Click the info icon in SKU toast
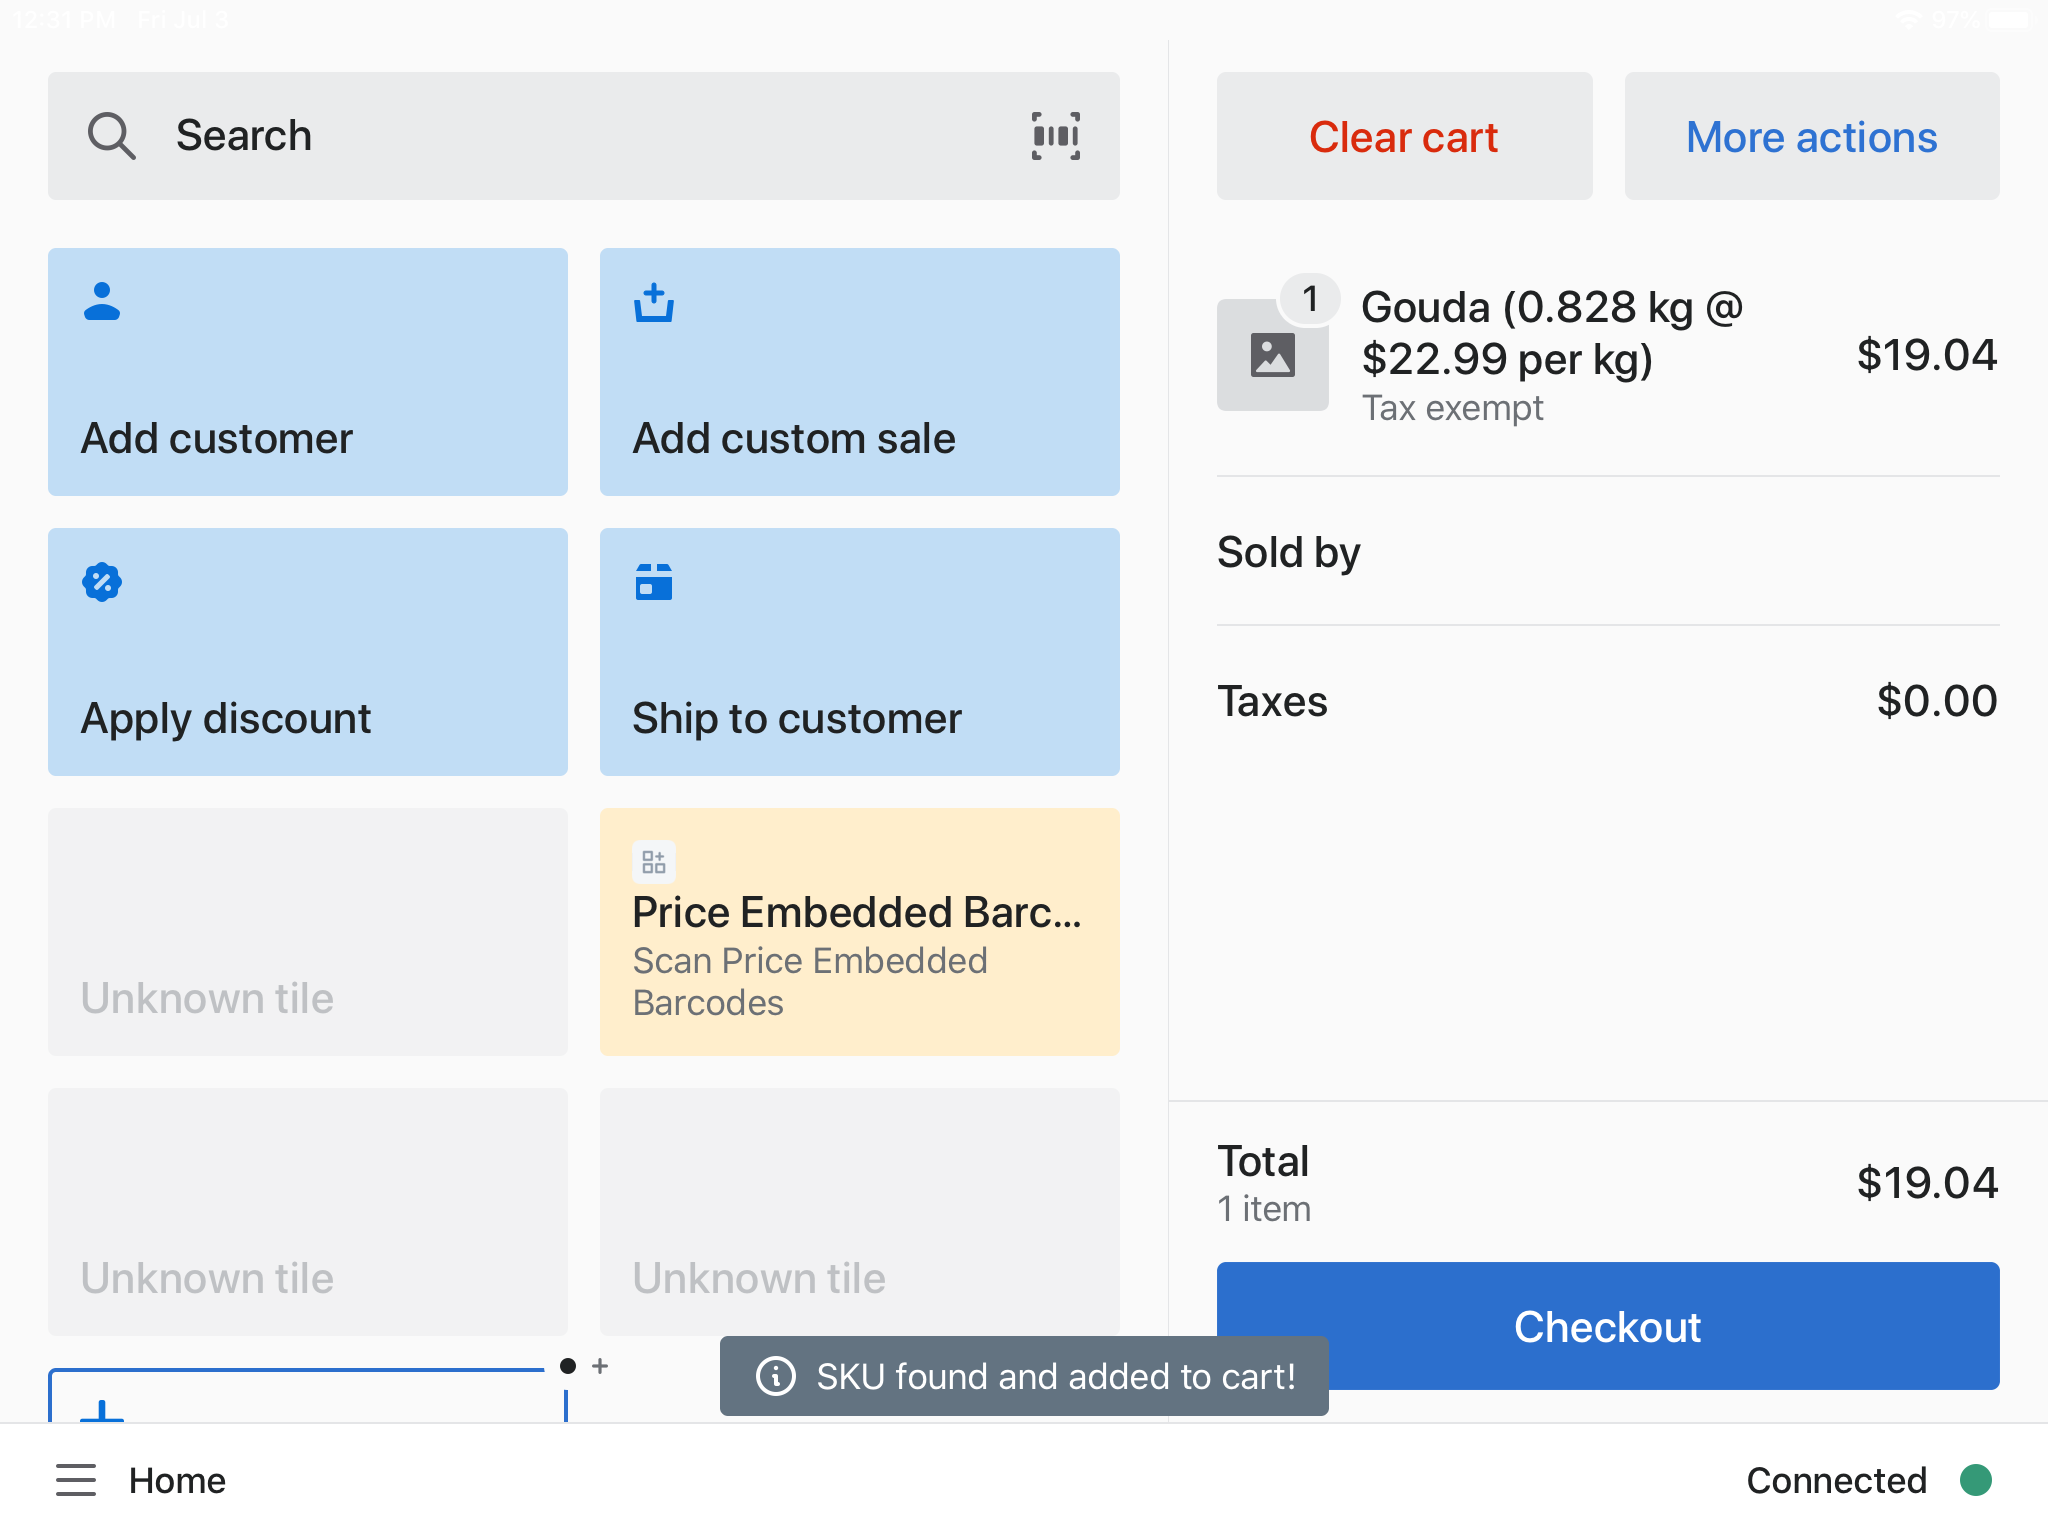The width and height of the screenshot is (2048, 1536). click(x=776, y=1376)
